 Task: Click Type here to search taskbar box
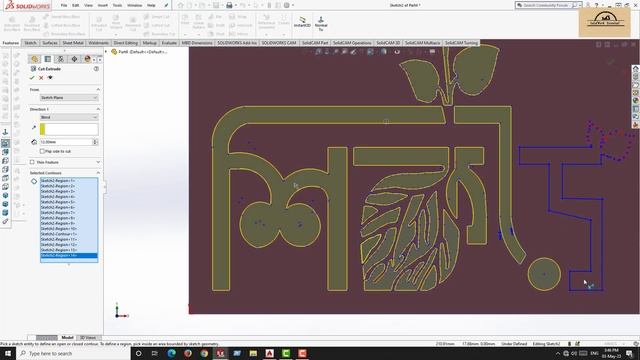click(73, 353)
